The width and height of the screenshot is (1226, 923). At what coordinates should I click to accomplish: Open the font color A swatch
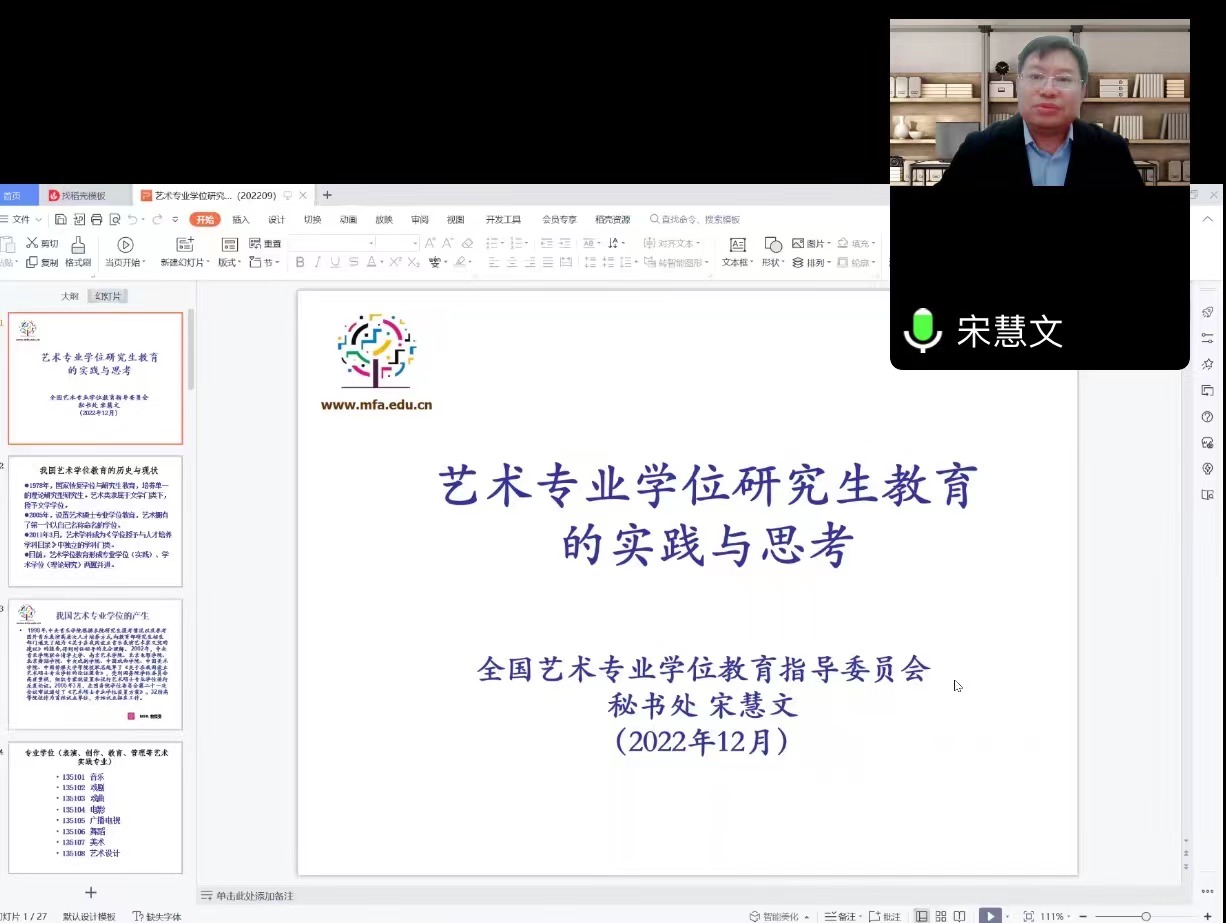click(372, 262)
